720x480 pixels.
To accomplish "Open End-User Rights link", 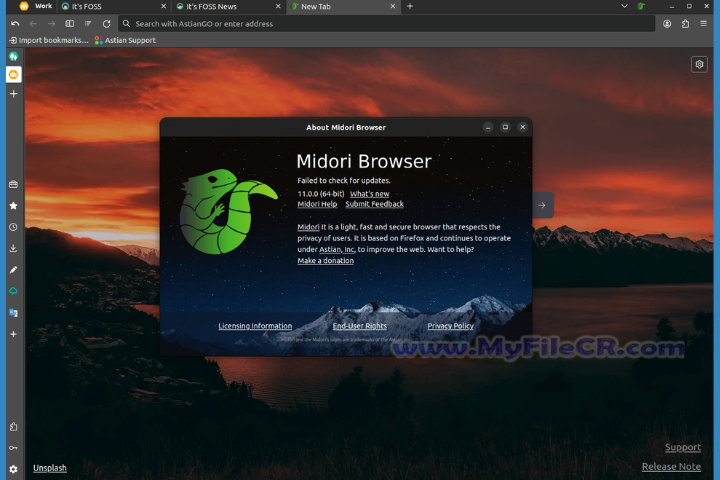I will click(360, 326).
